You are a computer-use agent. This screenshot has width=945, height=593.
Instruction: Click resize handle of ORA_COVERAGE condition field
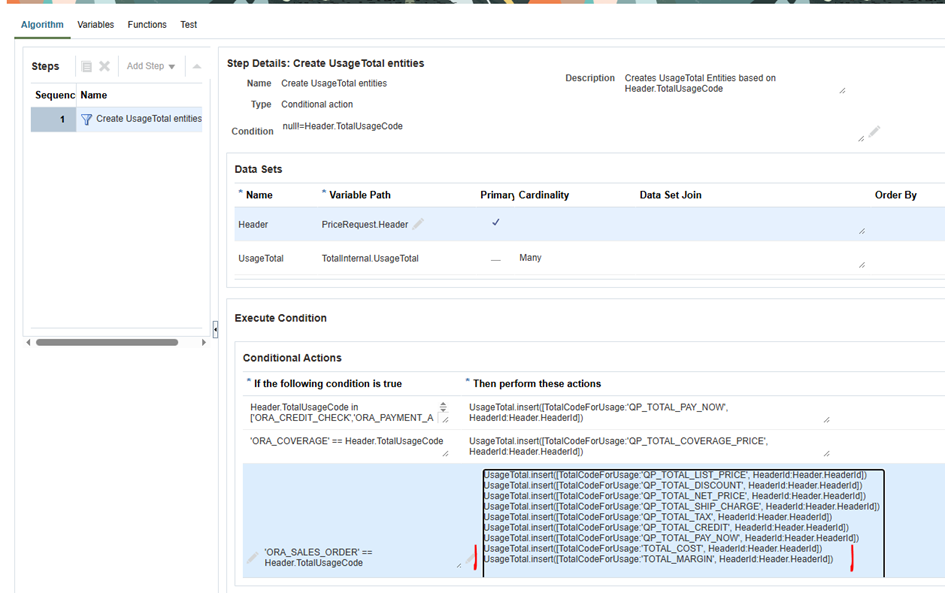click(445, 453)
